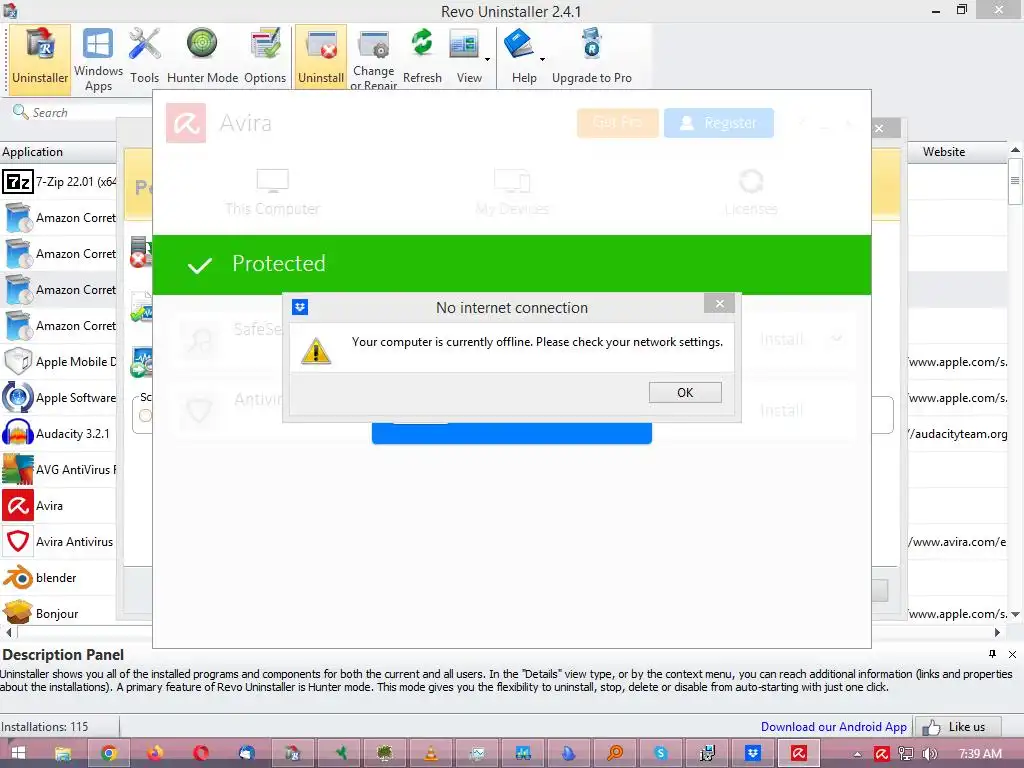Click the Avira logo in Avira window
1024x768 pixels.
coord(186,123)
